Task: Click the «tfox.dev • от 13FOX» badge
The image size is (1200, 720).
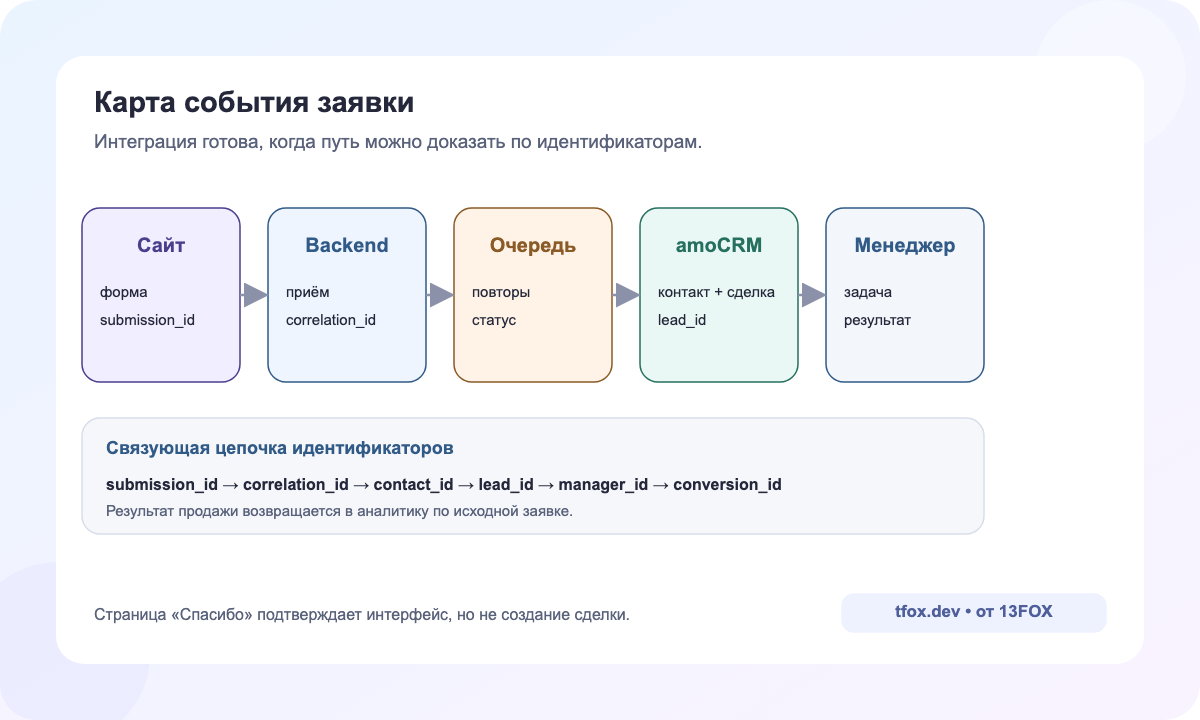Action: (x=974, y=612)
